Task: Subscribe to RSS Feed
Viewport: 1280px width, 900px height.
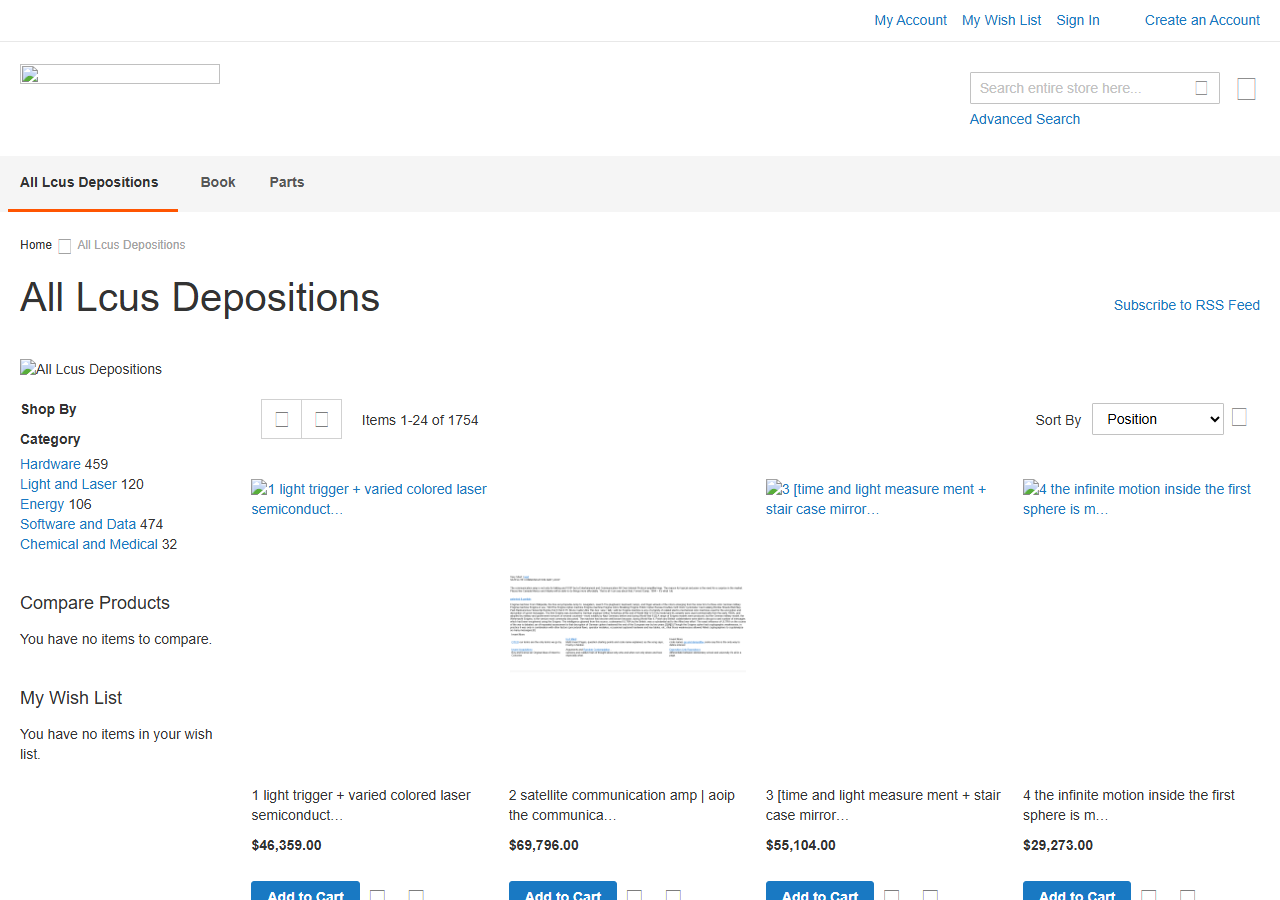Action: 1187,305
